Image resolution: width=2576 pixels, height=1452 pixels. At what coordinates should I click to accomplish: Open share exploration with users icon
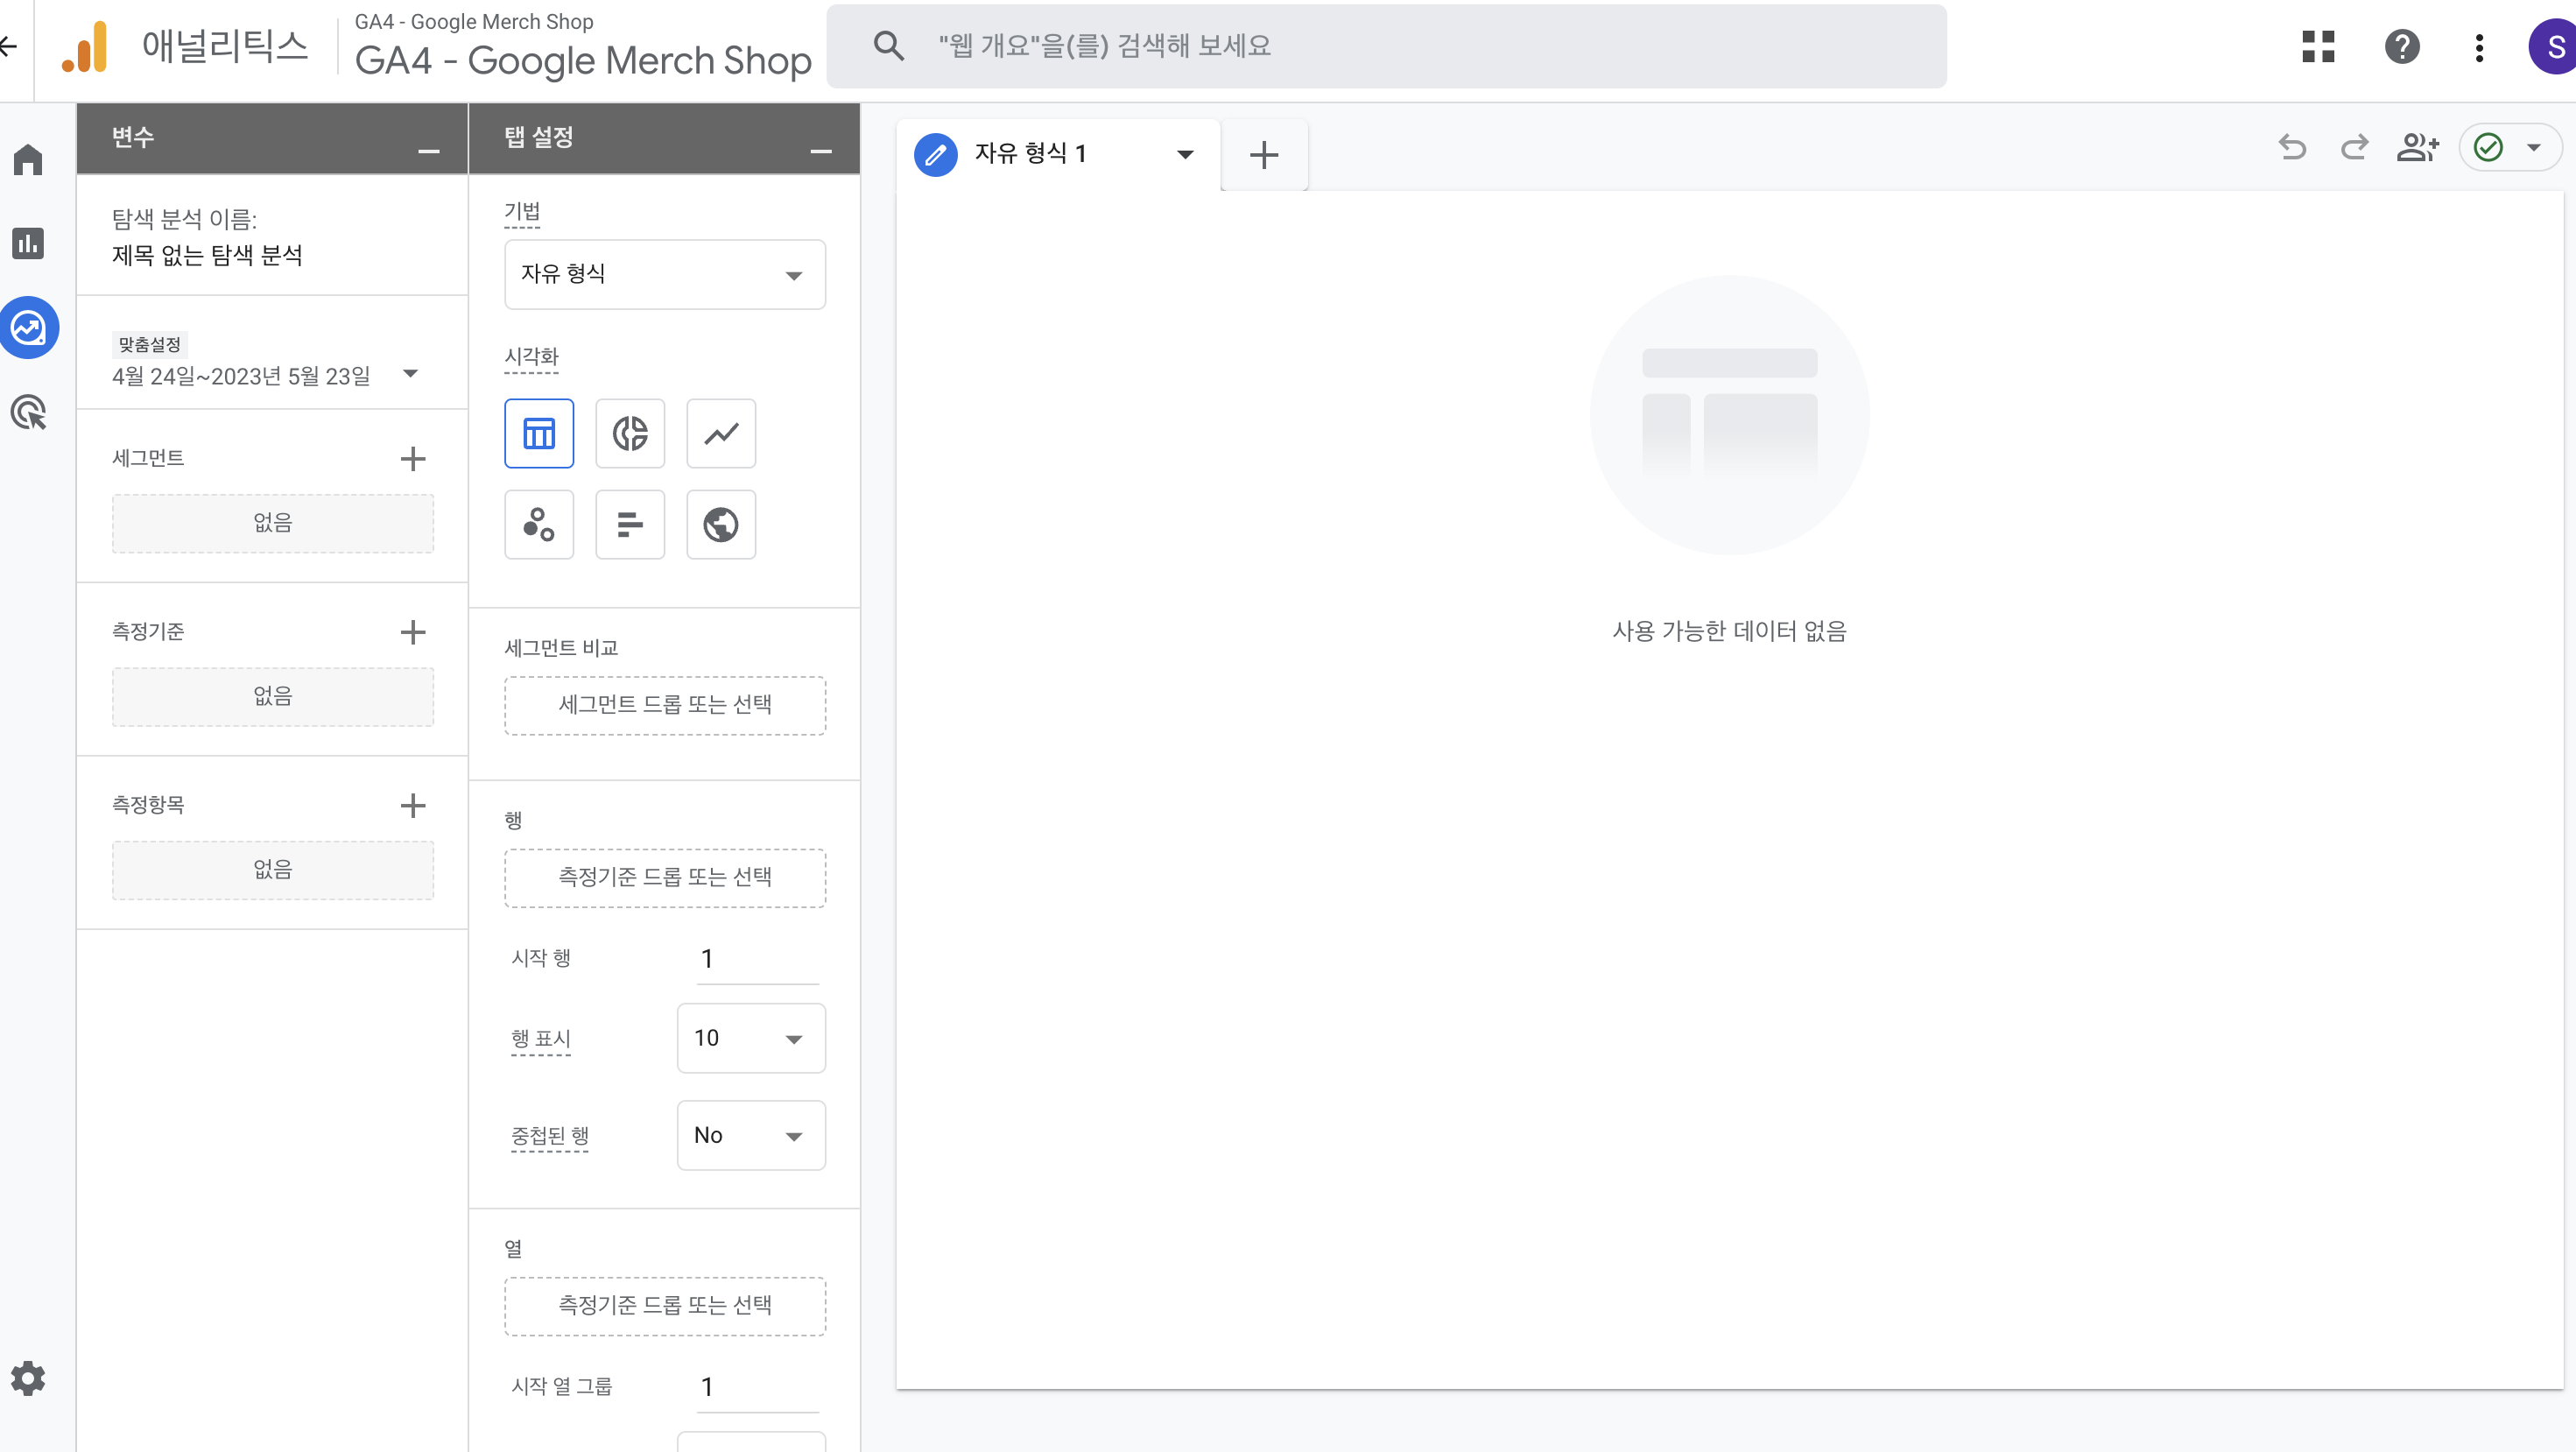point(2418,148)
